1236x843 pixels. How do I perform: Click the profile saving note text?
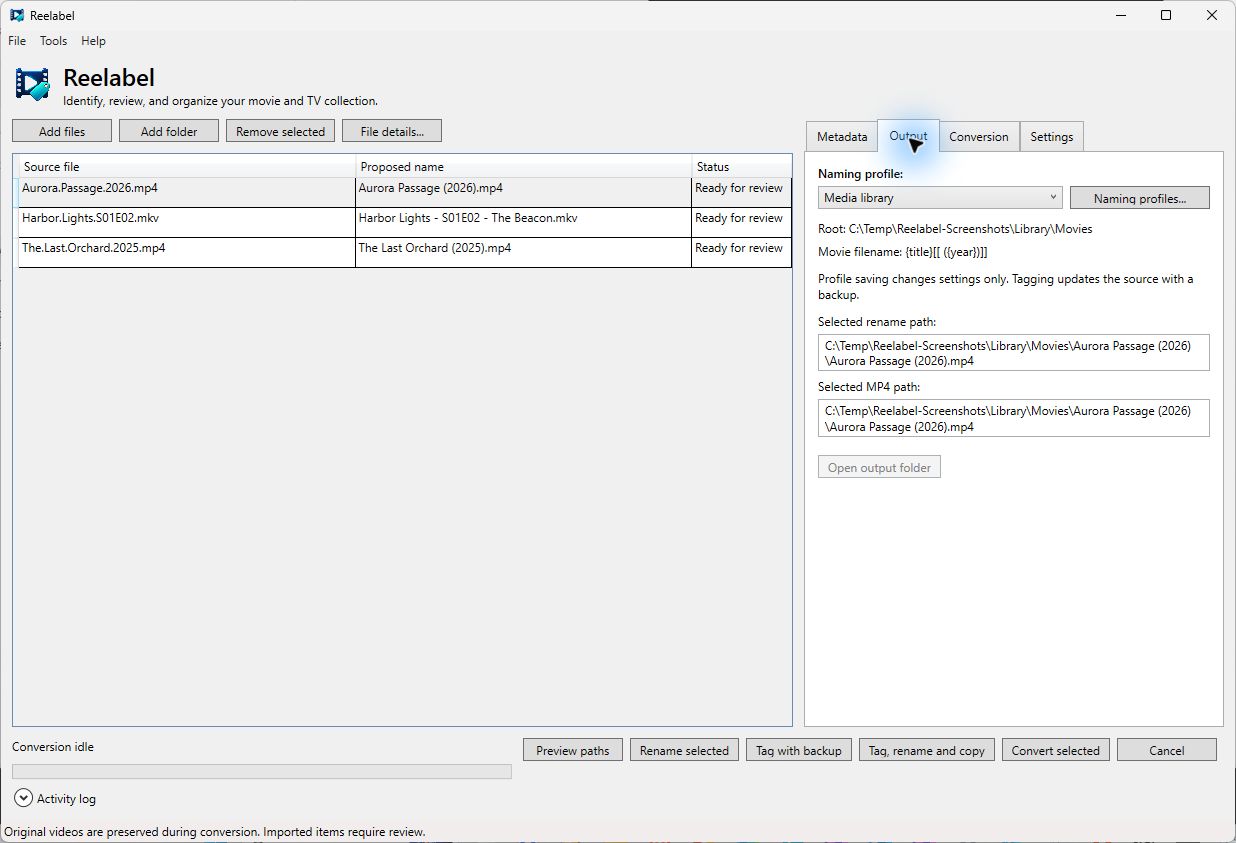point(1005,287)
